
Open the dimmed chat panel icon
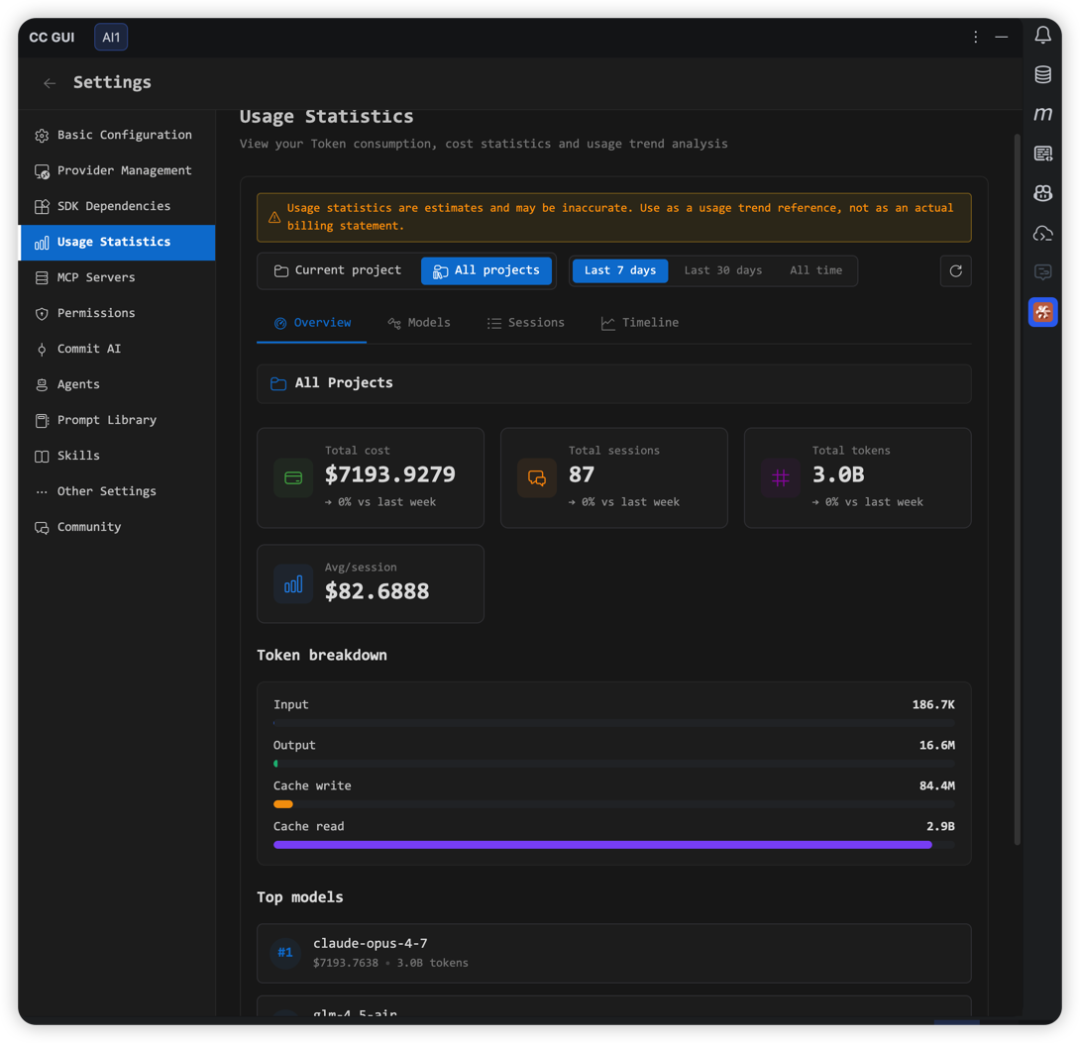coord(1043,272)
